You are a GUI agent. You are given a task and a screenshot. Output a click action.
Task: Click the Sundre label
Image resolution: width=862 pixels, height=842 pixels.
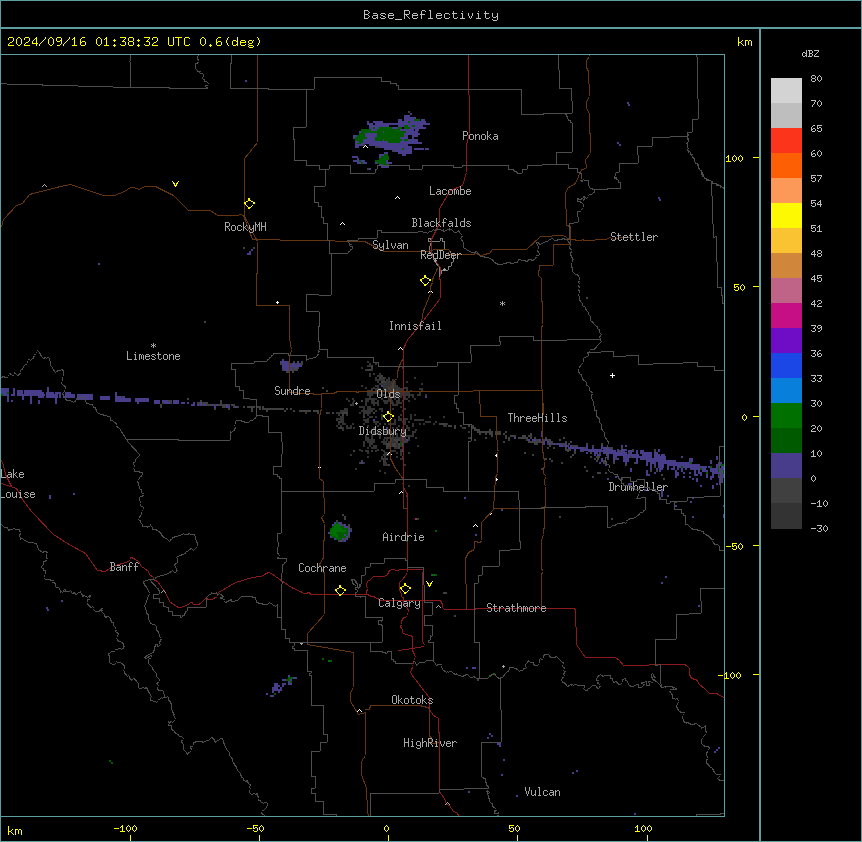[292, 391]
